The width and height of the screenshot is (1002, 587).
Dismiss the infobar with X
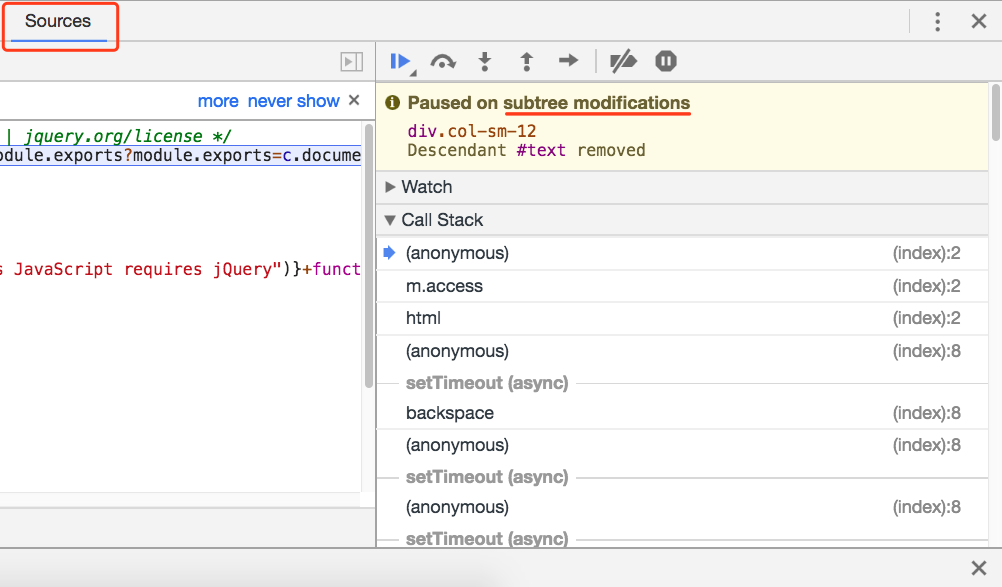[353, 100]
